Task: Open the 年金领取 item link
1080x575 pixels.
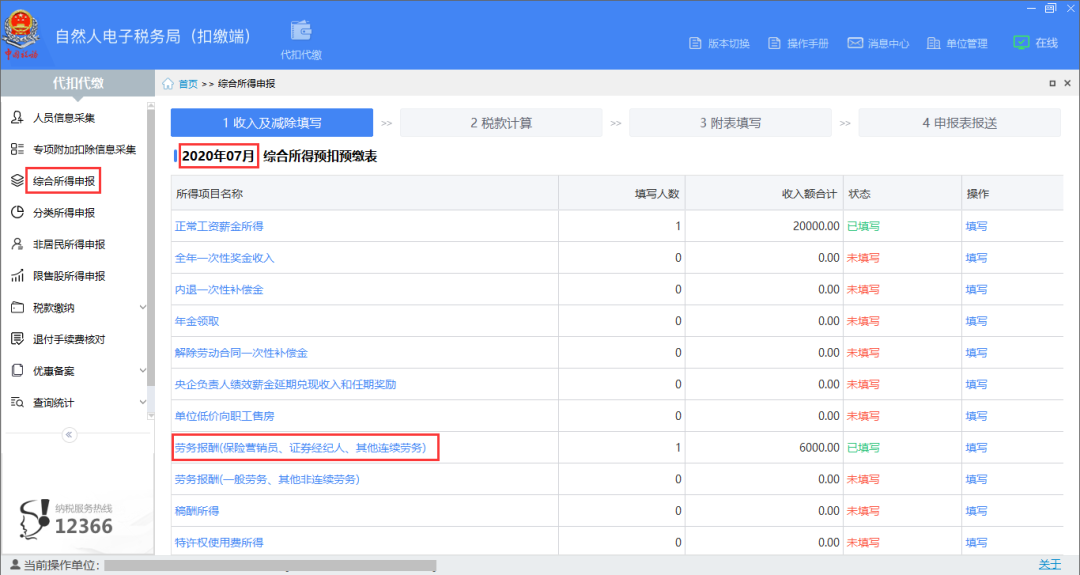Action: pos(197,321)
